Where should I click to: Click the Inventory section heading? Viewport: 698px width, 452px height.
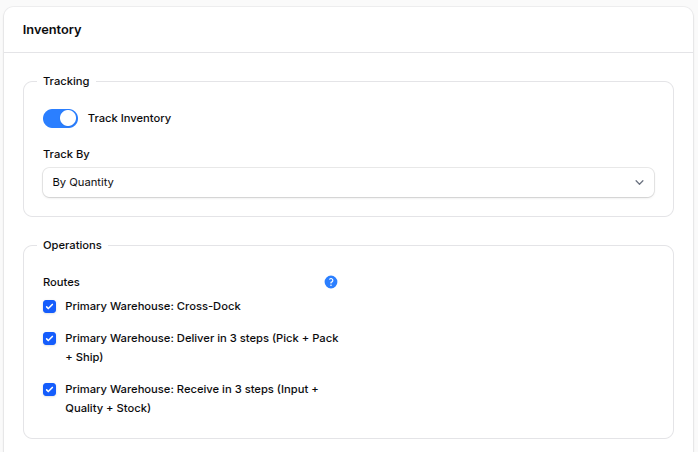pyautogui.click(x=52, y=30)
